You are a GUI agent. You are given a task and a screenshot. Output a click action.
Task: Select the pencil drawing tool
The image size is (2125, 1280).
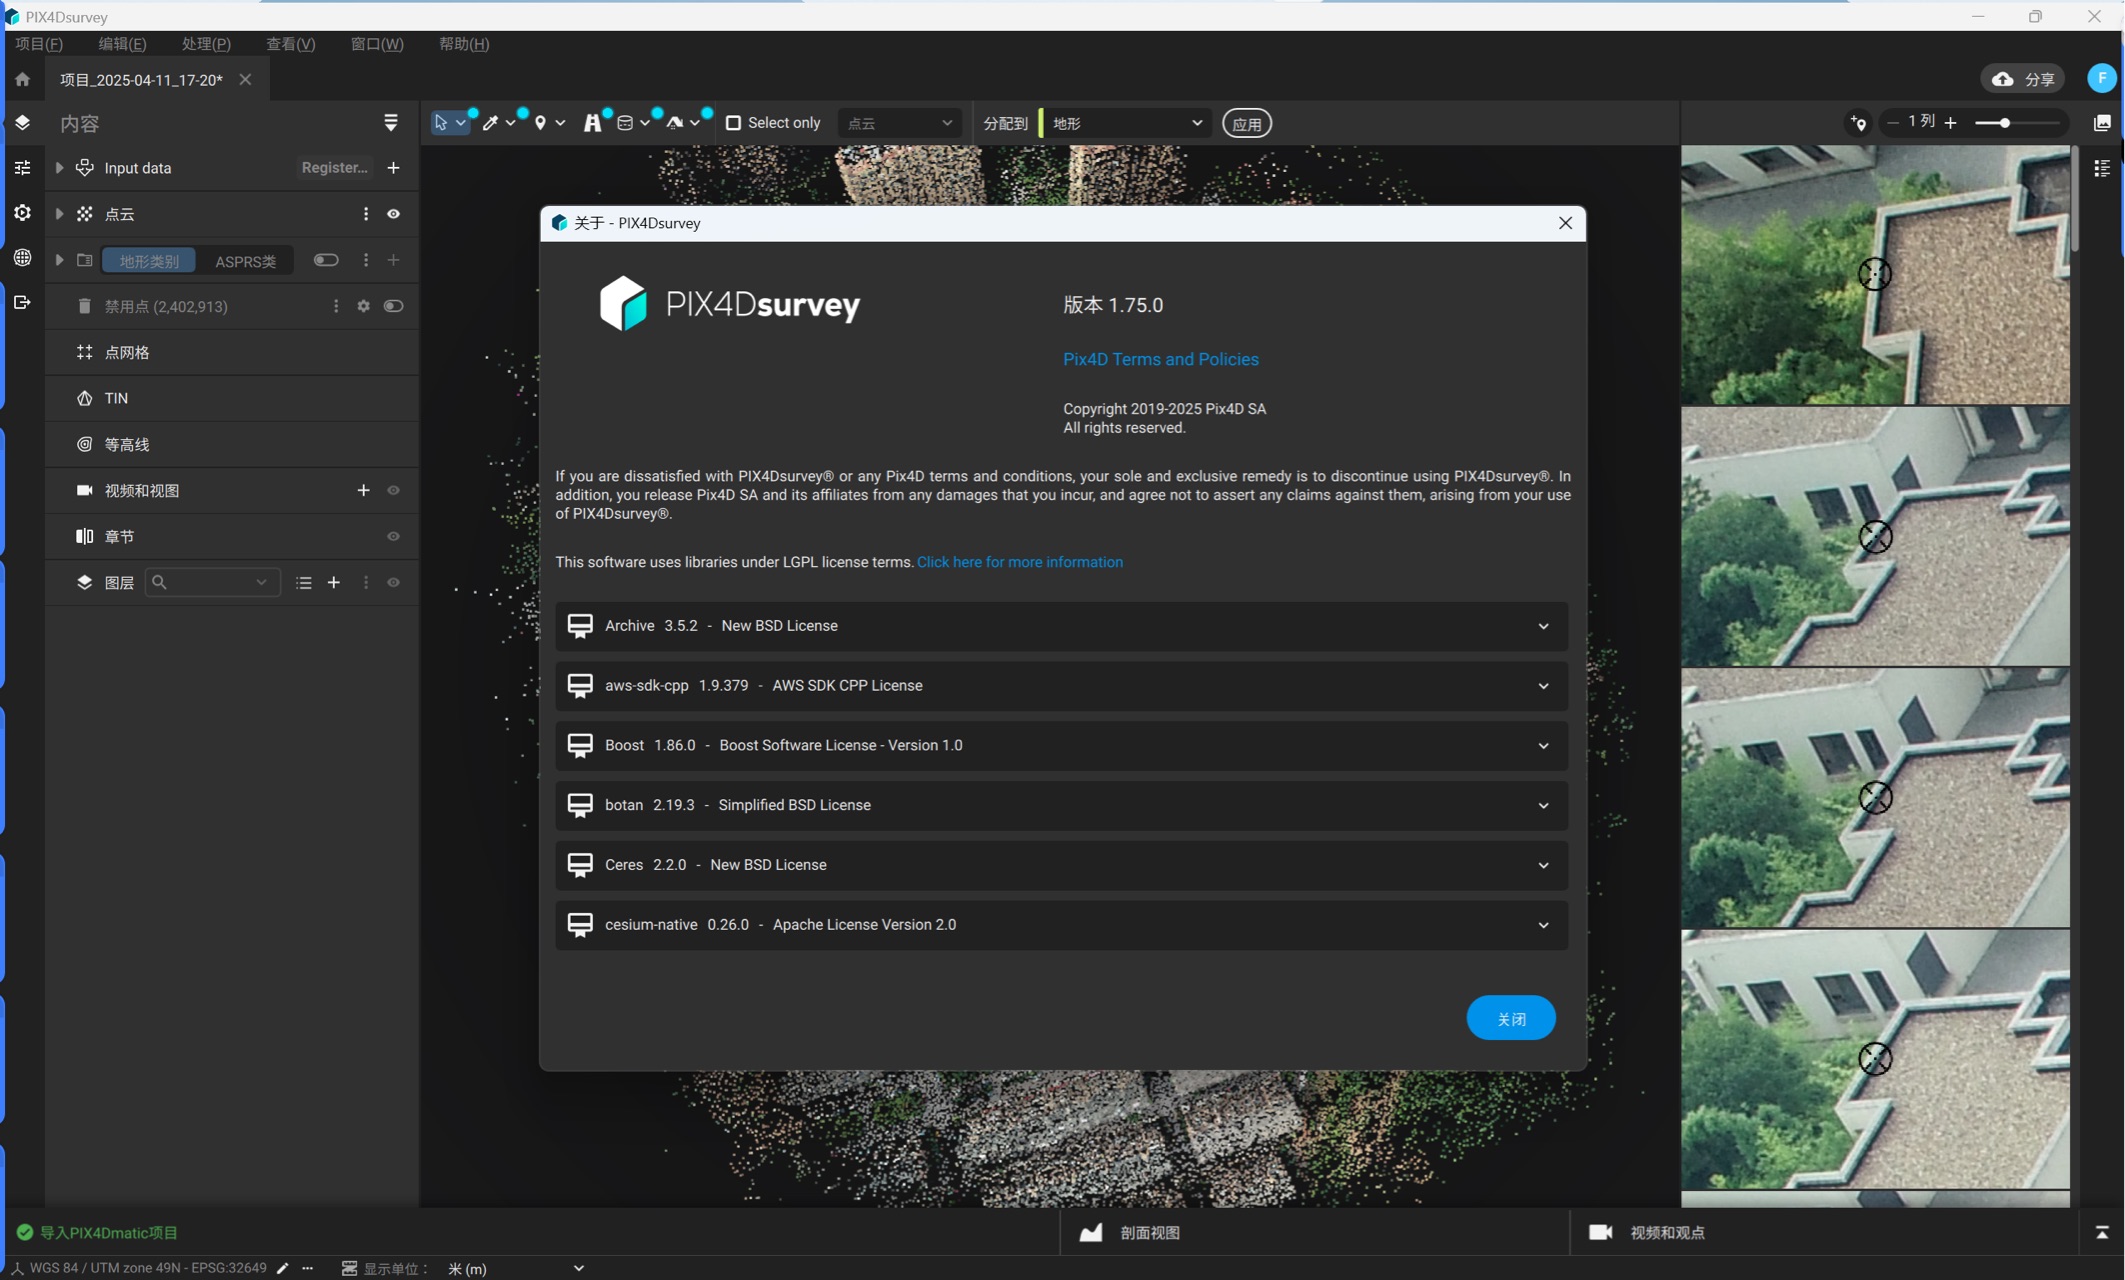pyautogui.click(x=490, y=123)
